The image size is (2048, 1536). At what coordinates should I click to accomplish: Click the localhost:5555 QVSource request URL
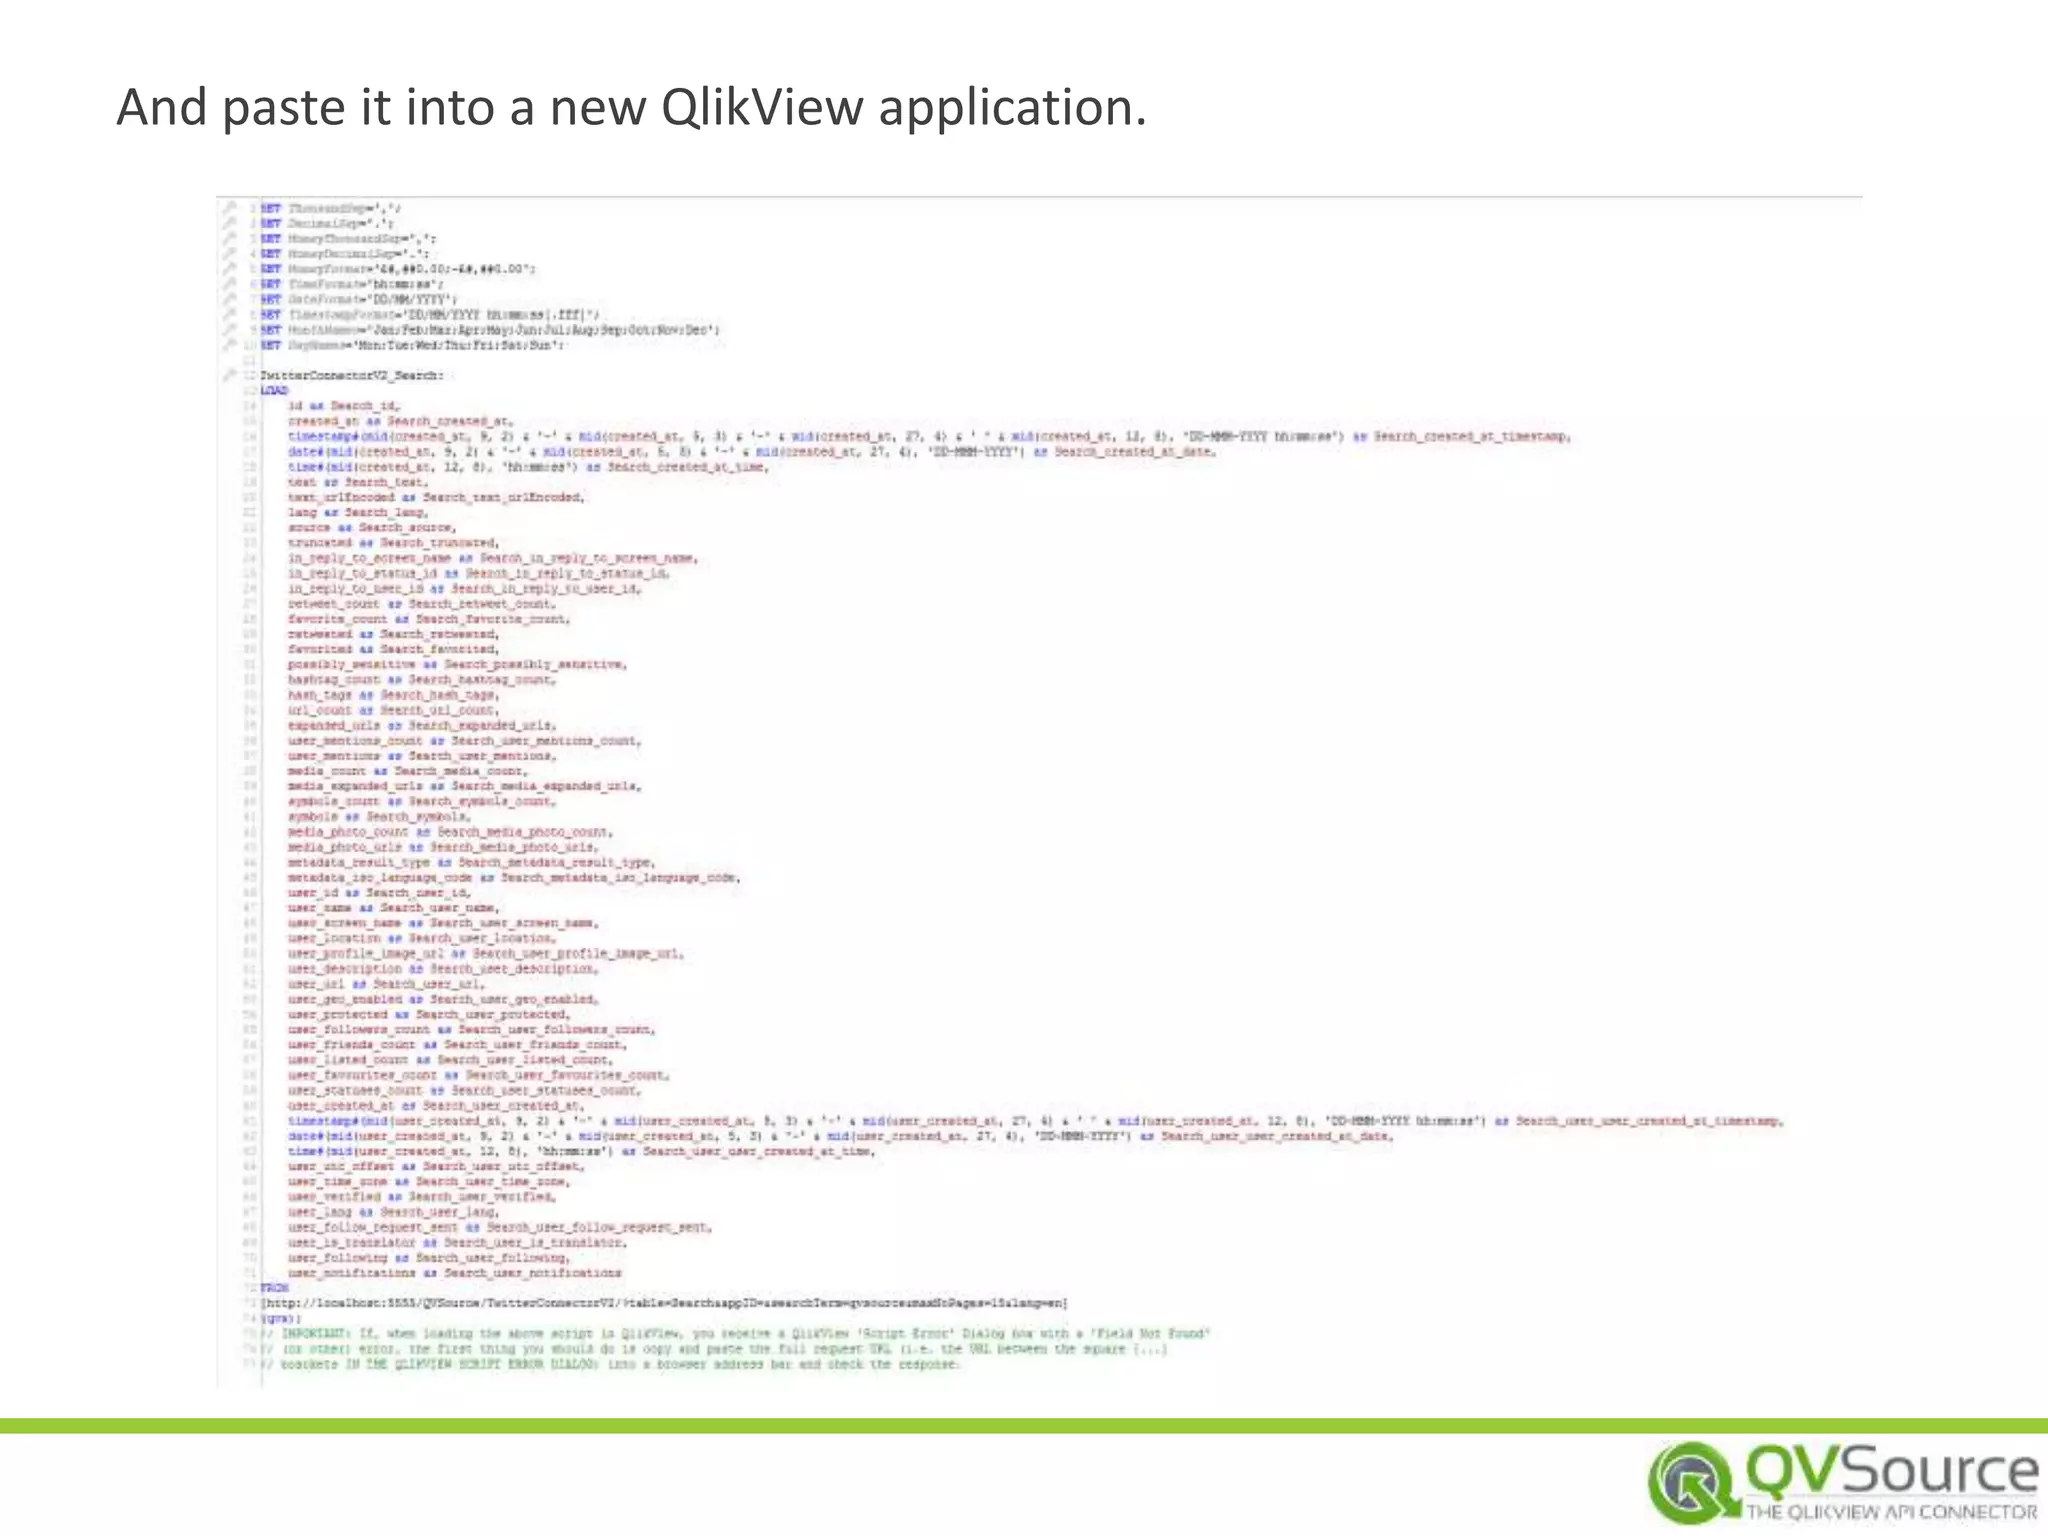point(664,1304)
